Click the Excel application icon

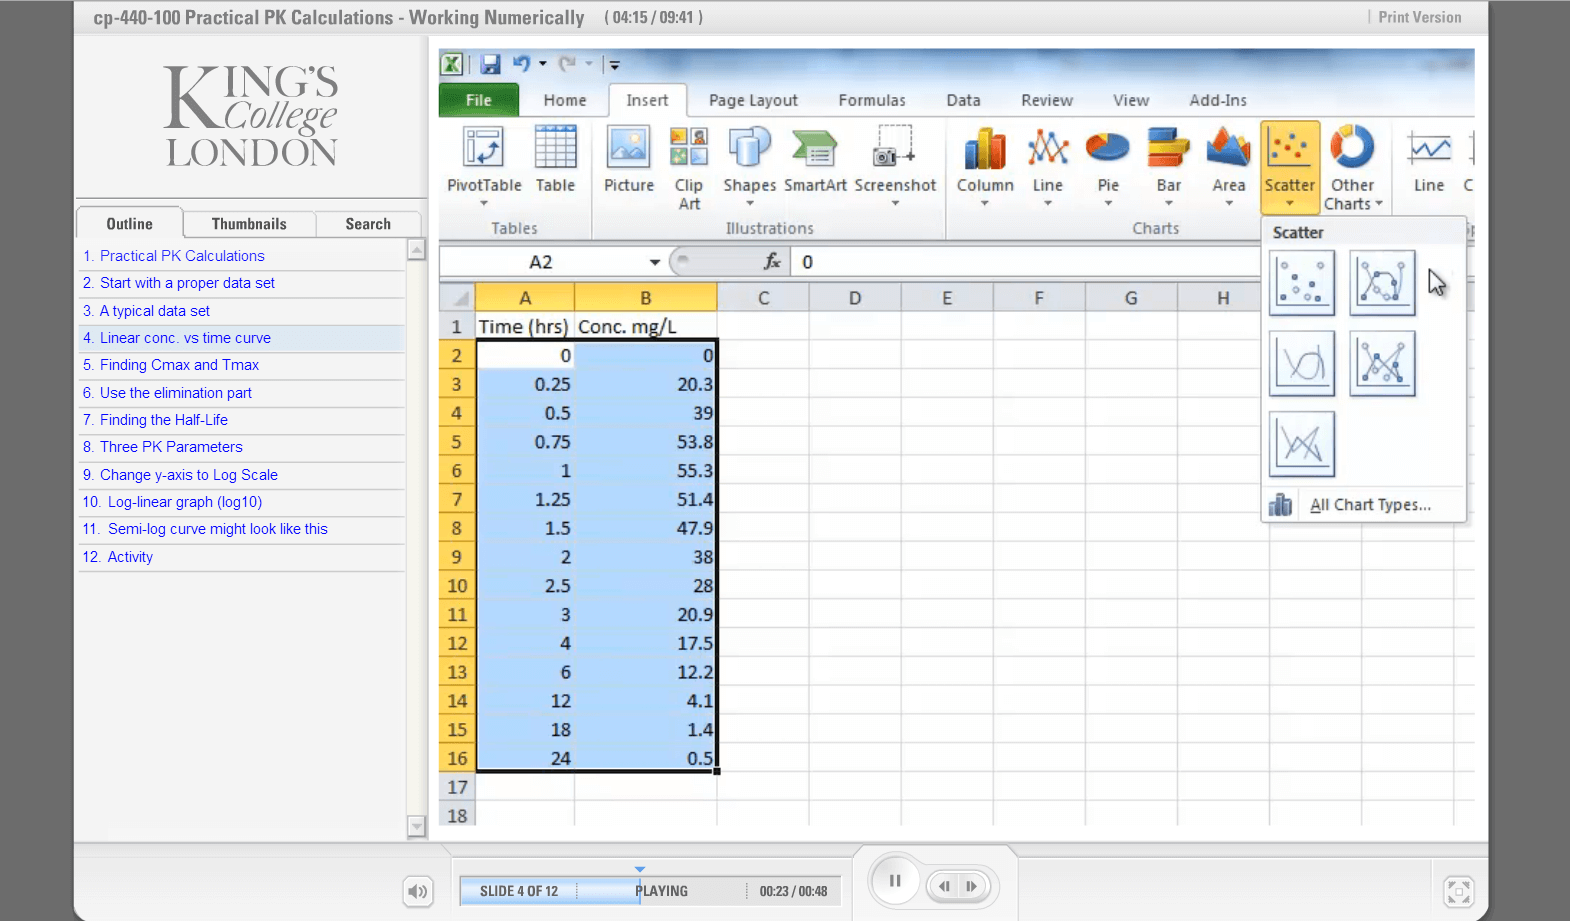pos(452,64)
